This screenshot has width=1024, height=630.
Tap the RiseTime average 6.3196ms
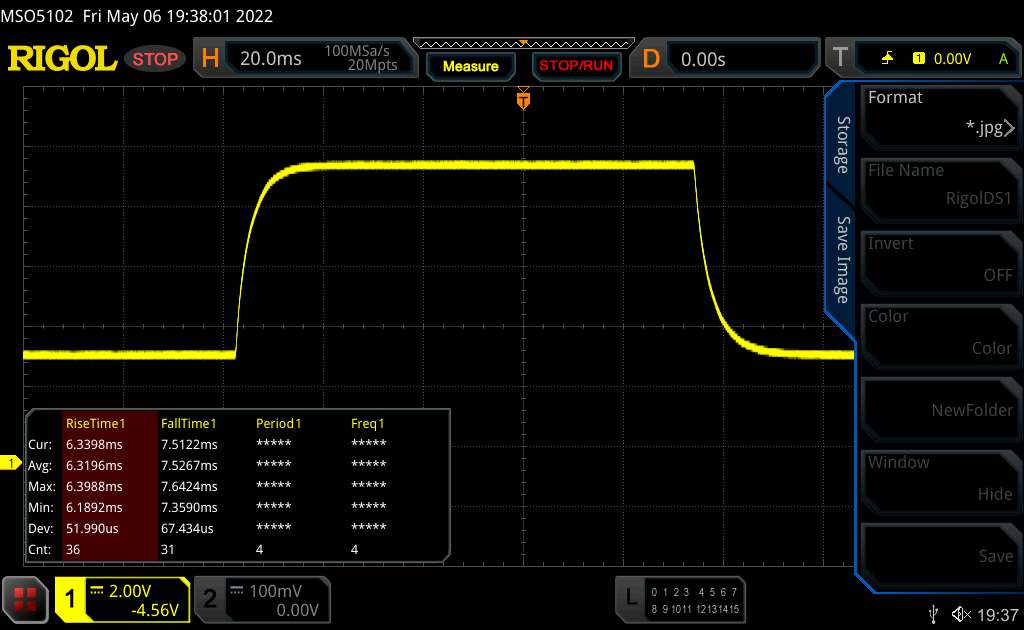coord(94,465)
